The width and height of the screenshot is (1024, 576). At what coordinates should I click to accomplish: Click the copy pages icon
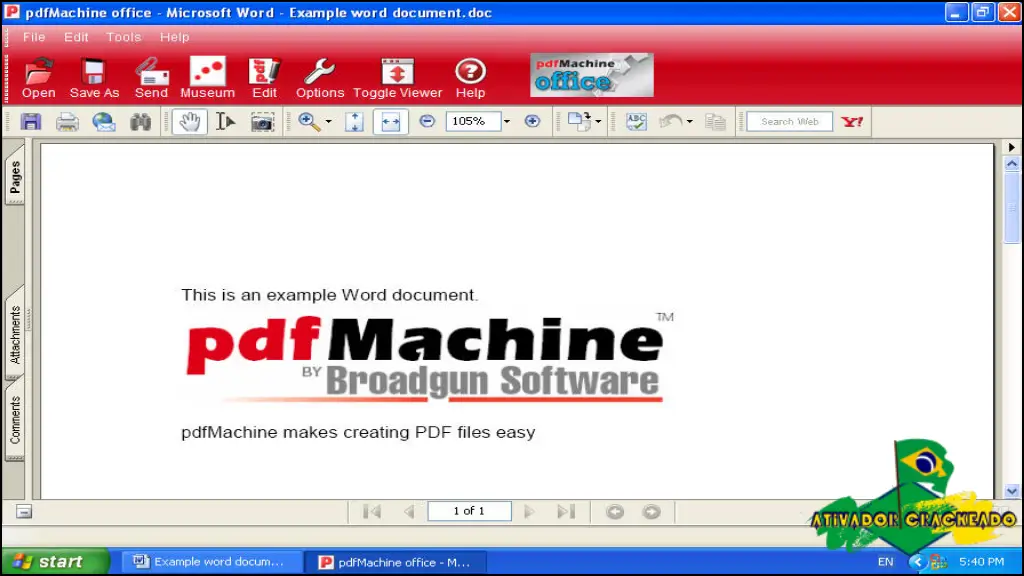pos(715,121)
